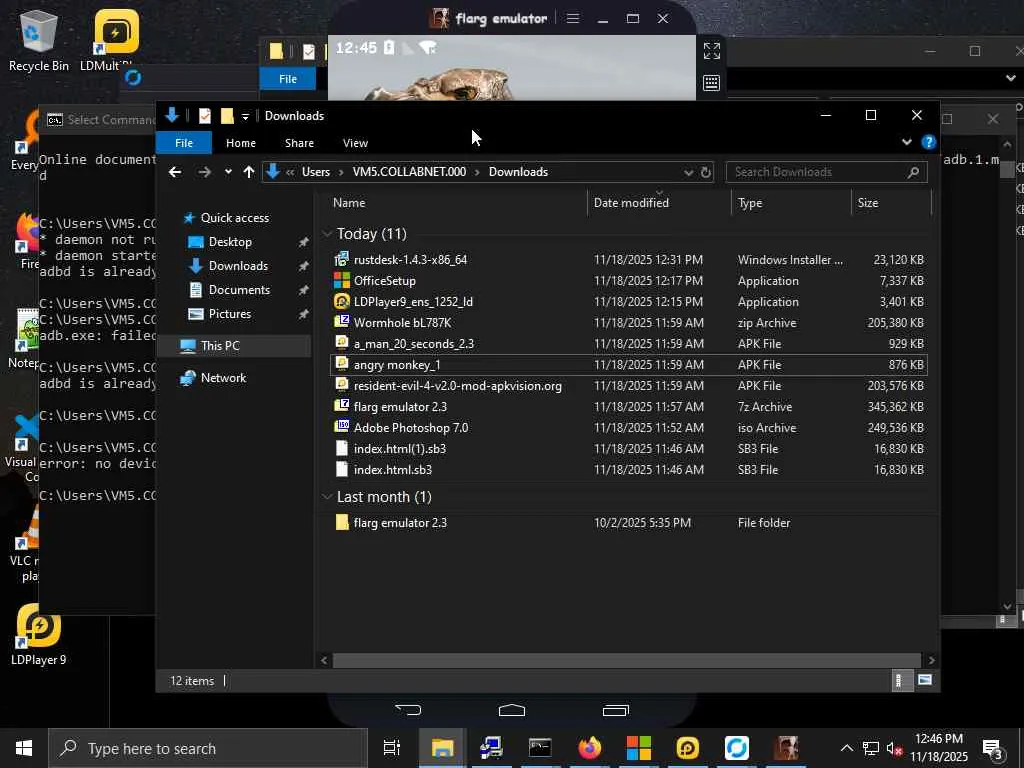Screen dimensions: 1024x768
Task: Show hidden system tray icons
Action: tap(846, 748)
